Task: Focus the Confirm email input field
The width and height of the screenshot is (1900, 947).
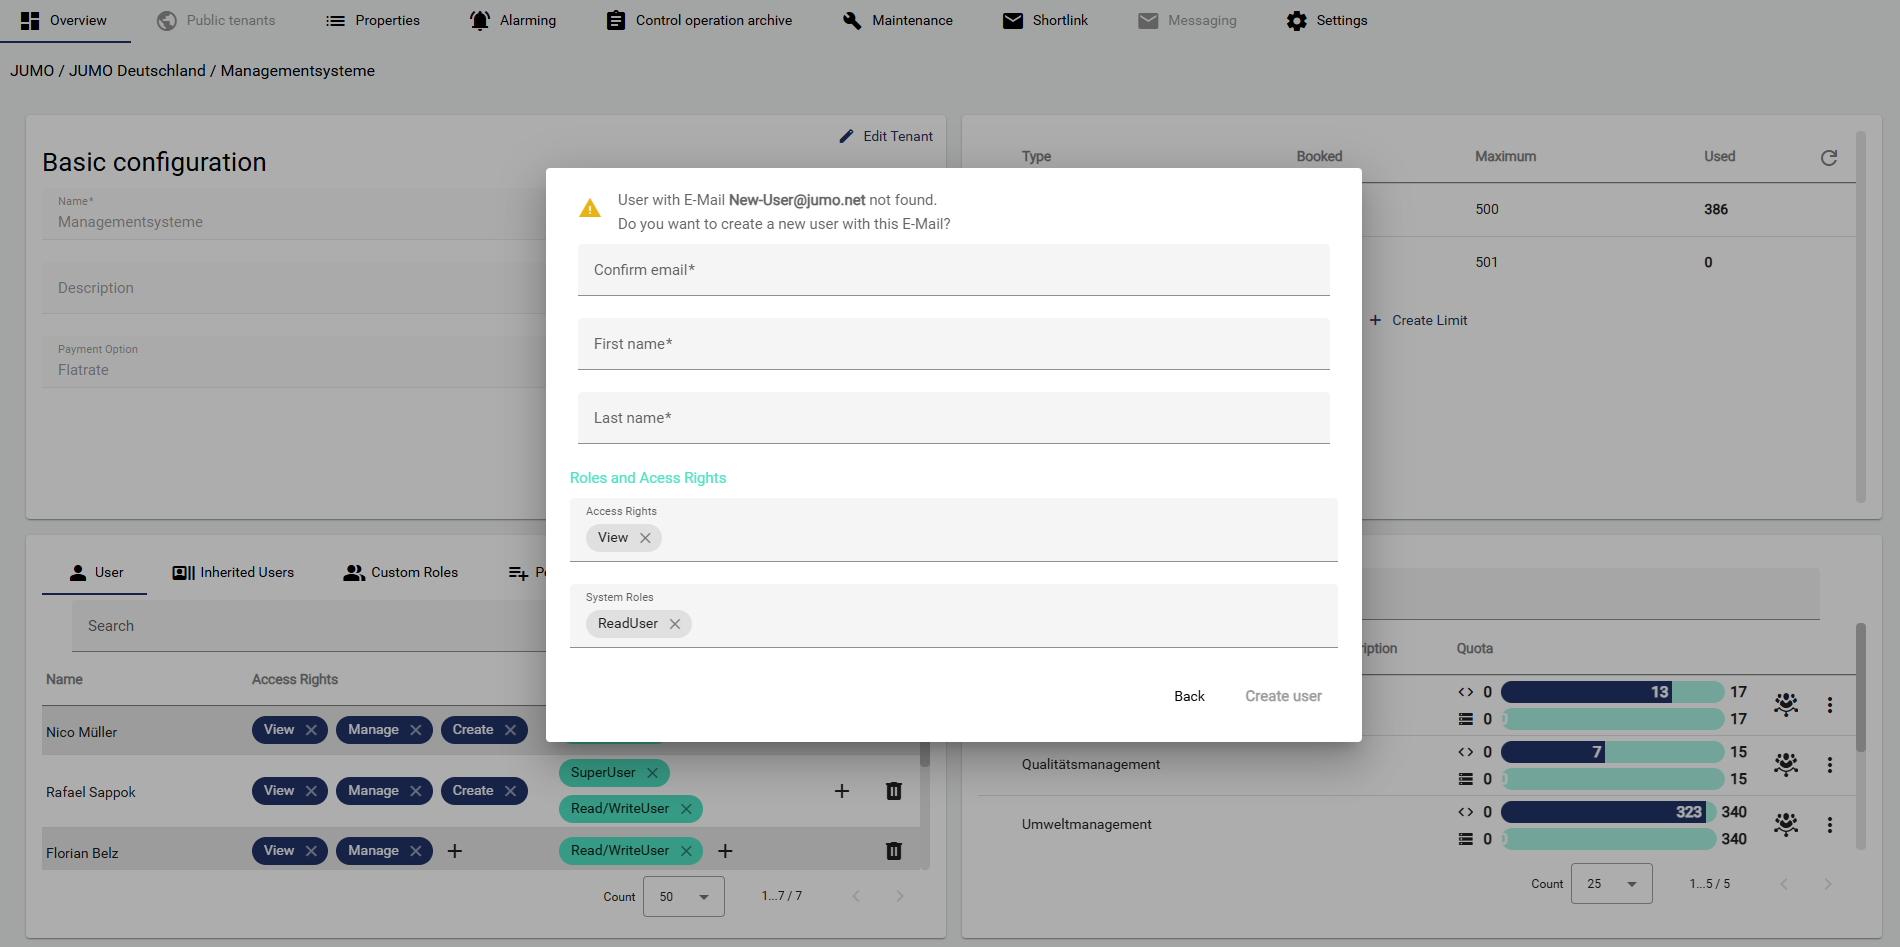Action: point(953,271)
